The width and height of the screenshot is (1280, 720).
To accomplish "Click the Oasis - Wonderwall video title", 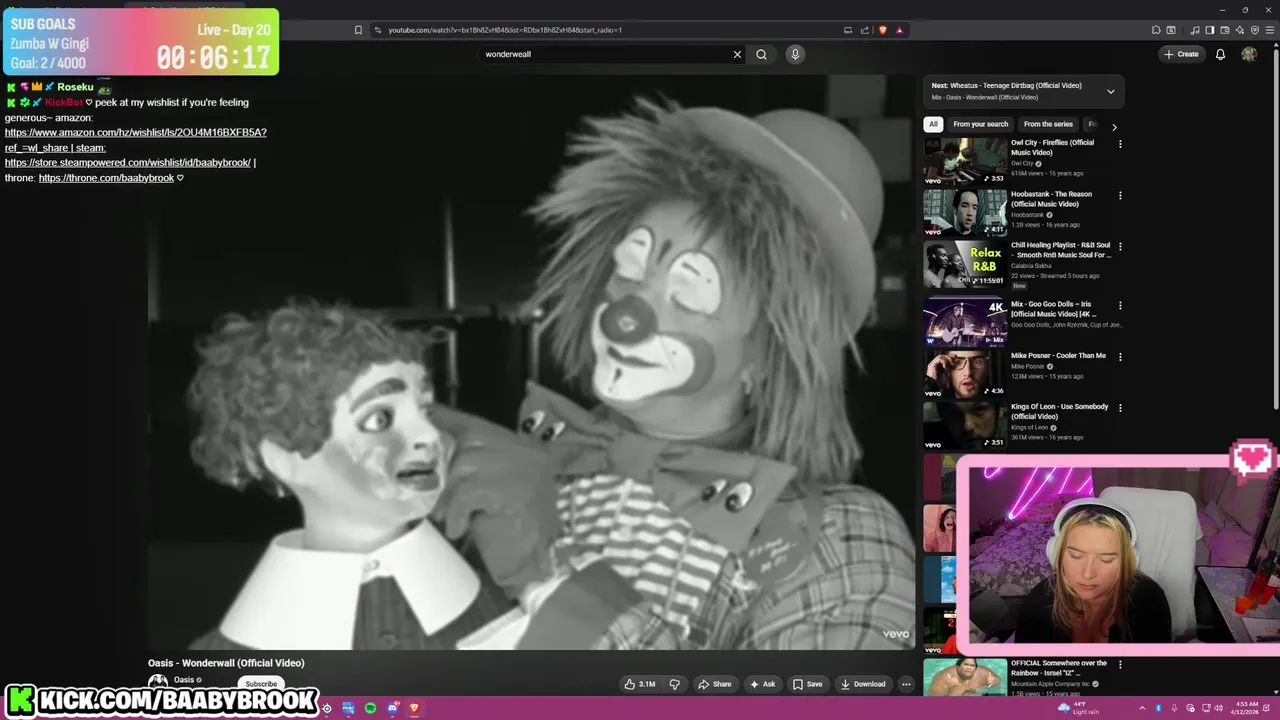I will (226, 663).
